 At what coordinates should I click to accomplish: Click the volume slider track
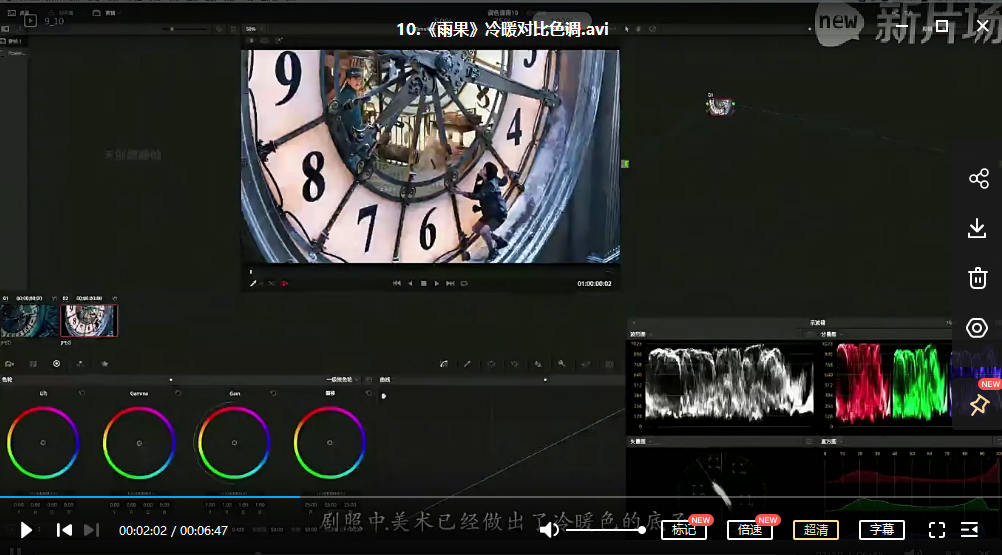[604, 530]
